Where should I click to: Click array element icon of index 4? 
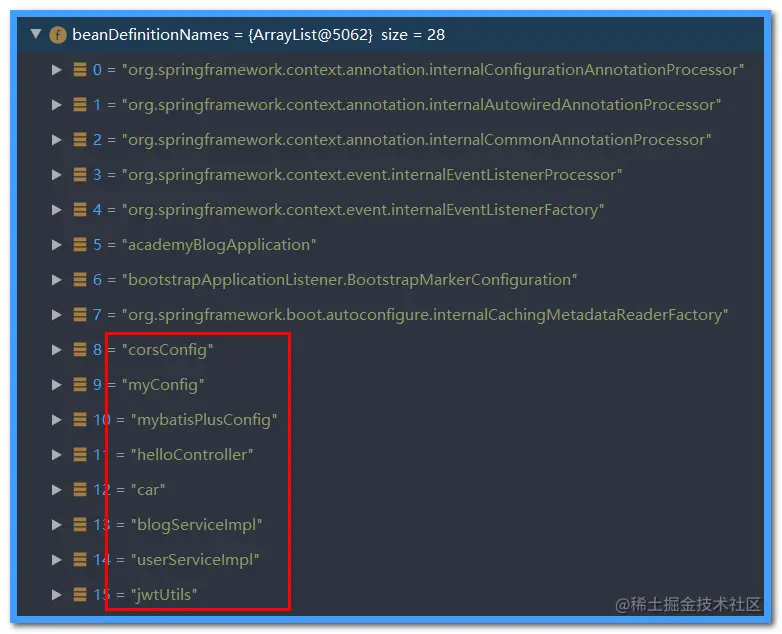[x=80, y=209]
